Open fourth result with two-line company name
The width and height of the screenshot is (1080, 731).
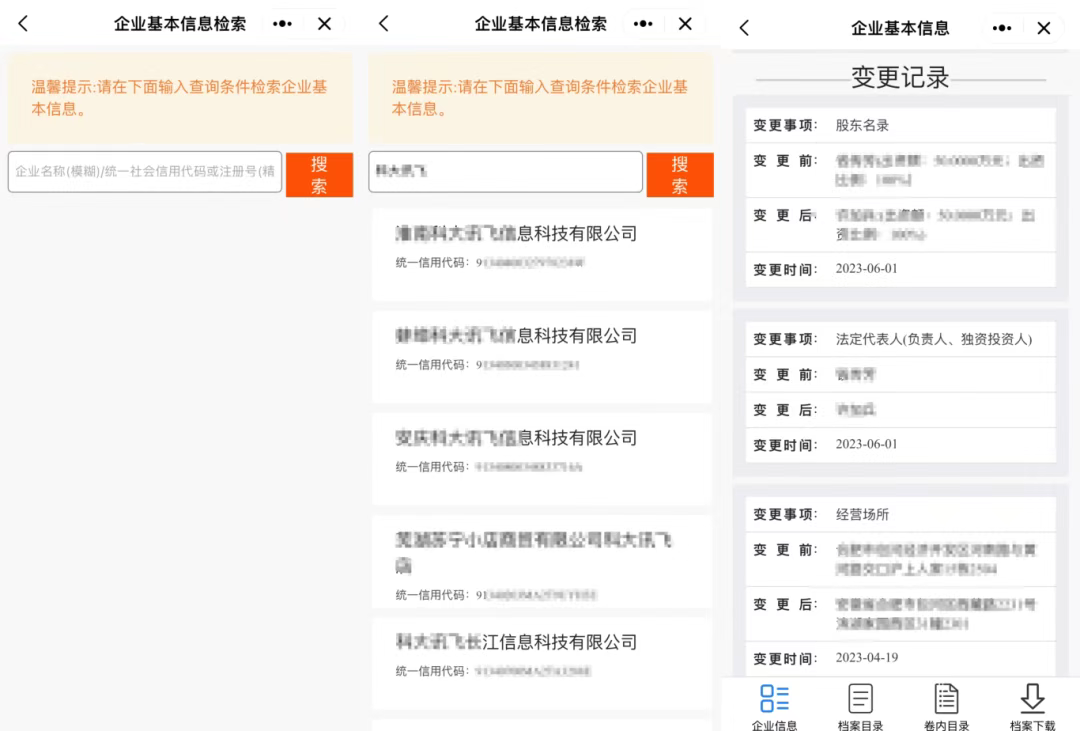tap(542, 562)
